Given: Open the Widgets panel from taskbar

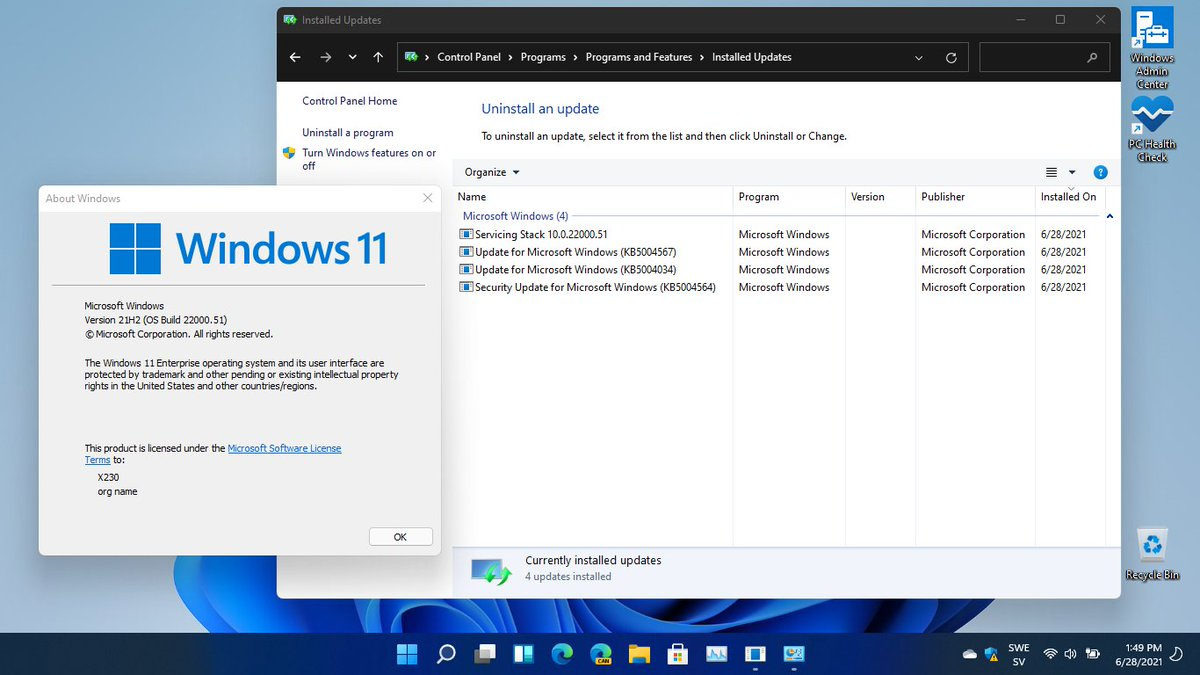Looking at the screenshot, I should click(x=523, y=654).
